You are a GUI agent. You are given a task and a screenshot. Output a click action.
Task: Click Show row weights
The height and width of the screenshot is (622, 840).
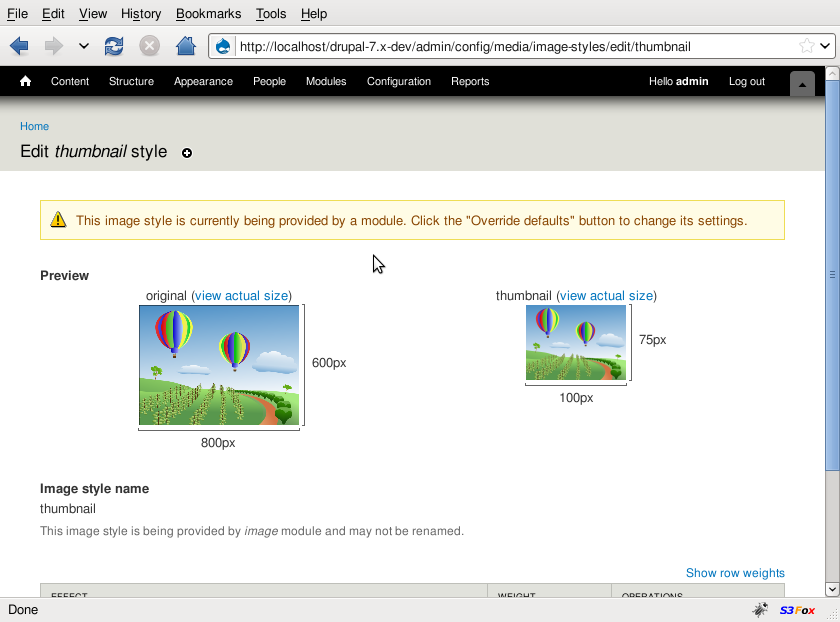[x=735, y=573]
